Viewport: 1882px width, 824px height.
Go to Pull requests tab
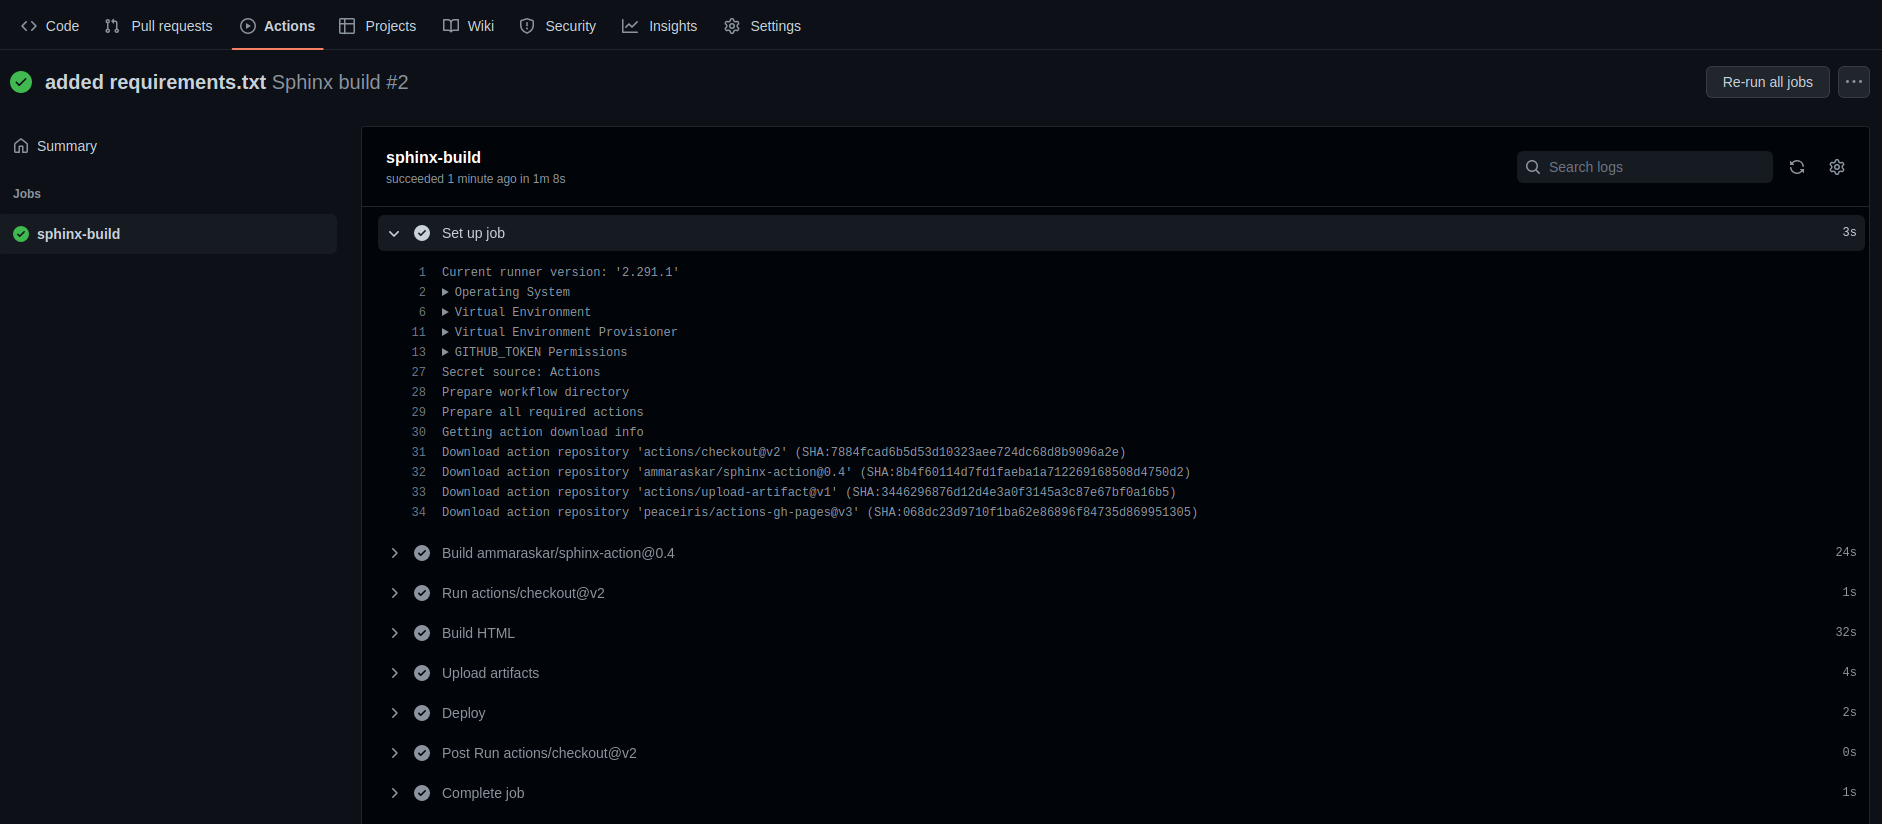coord(158,26)
